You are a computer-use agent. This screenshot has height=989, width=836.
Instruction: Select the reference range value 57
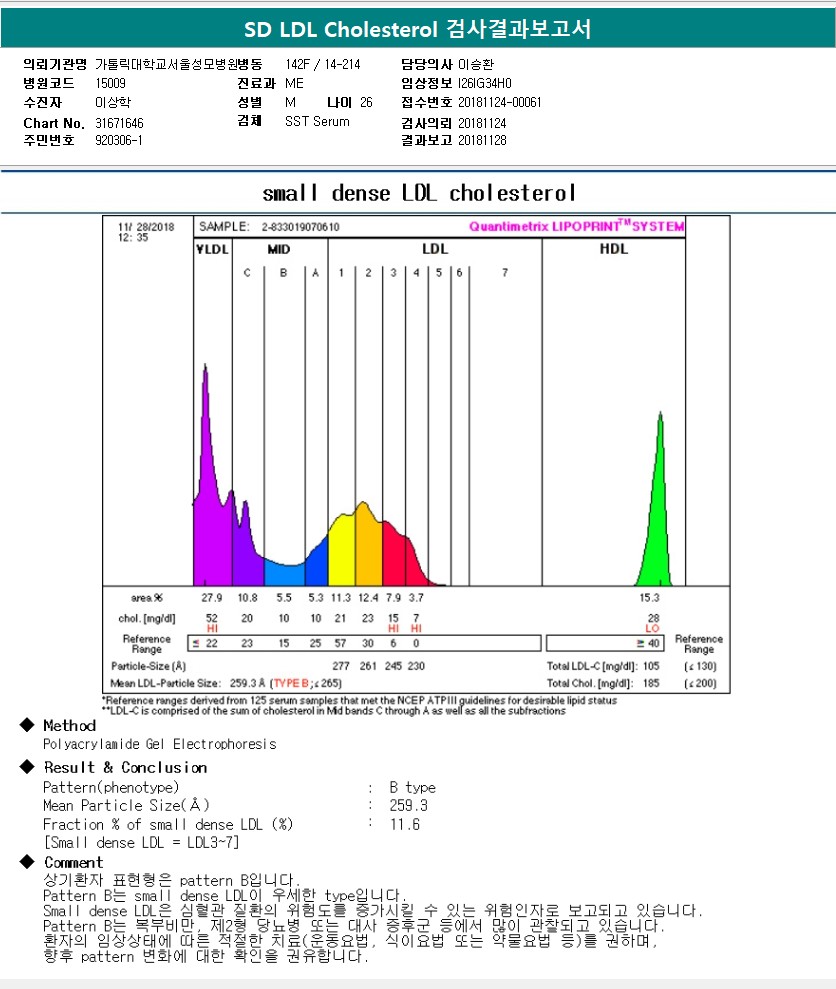pyautogui.click(x=341, y=643)
